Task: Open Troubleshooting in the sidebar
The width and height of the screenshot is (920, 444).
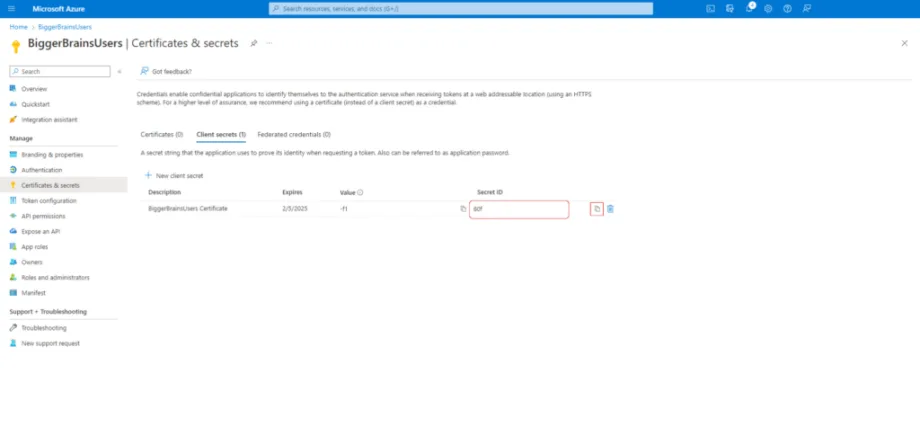Action: pos(44,328)
